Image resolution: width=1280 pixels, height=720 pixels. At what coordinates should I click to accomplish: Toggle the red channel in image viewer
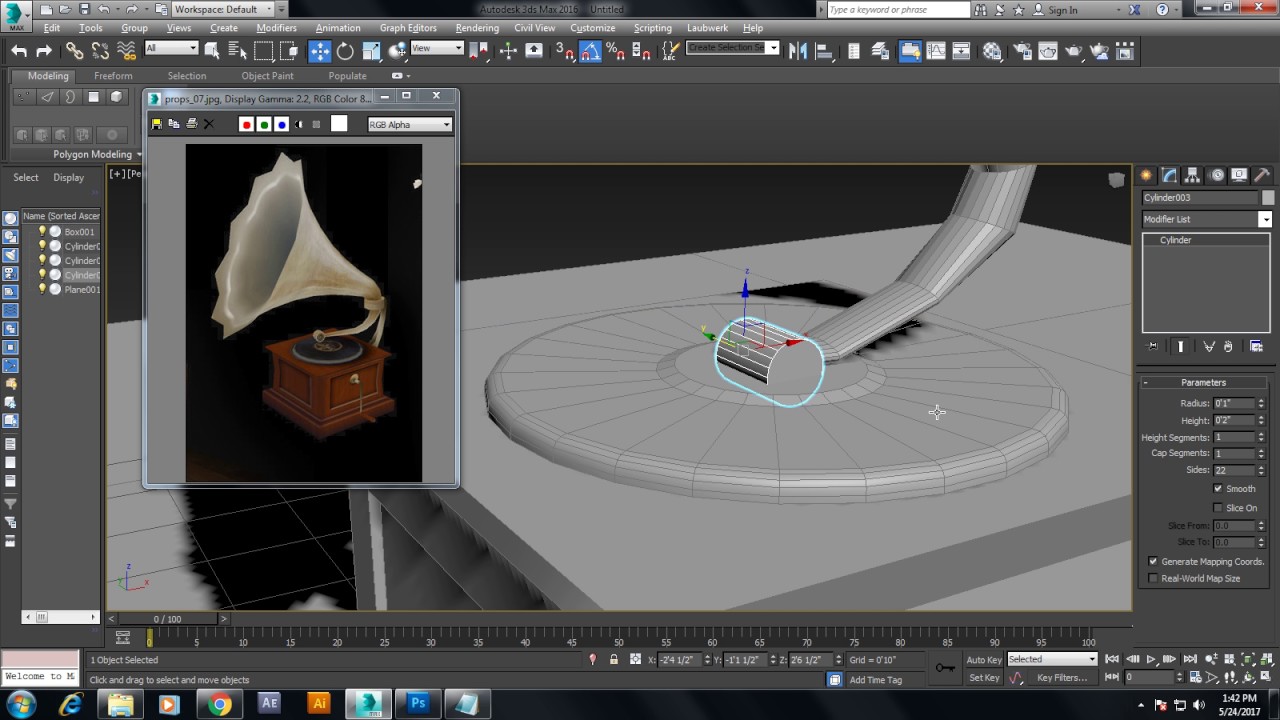(246, 124)
